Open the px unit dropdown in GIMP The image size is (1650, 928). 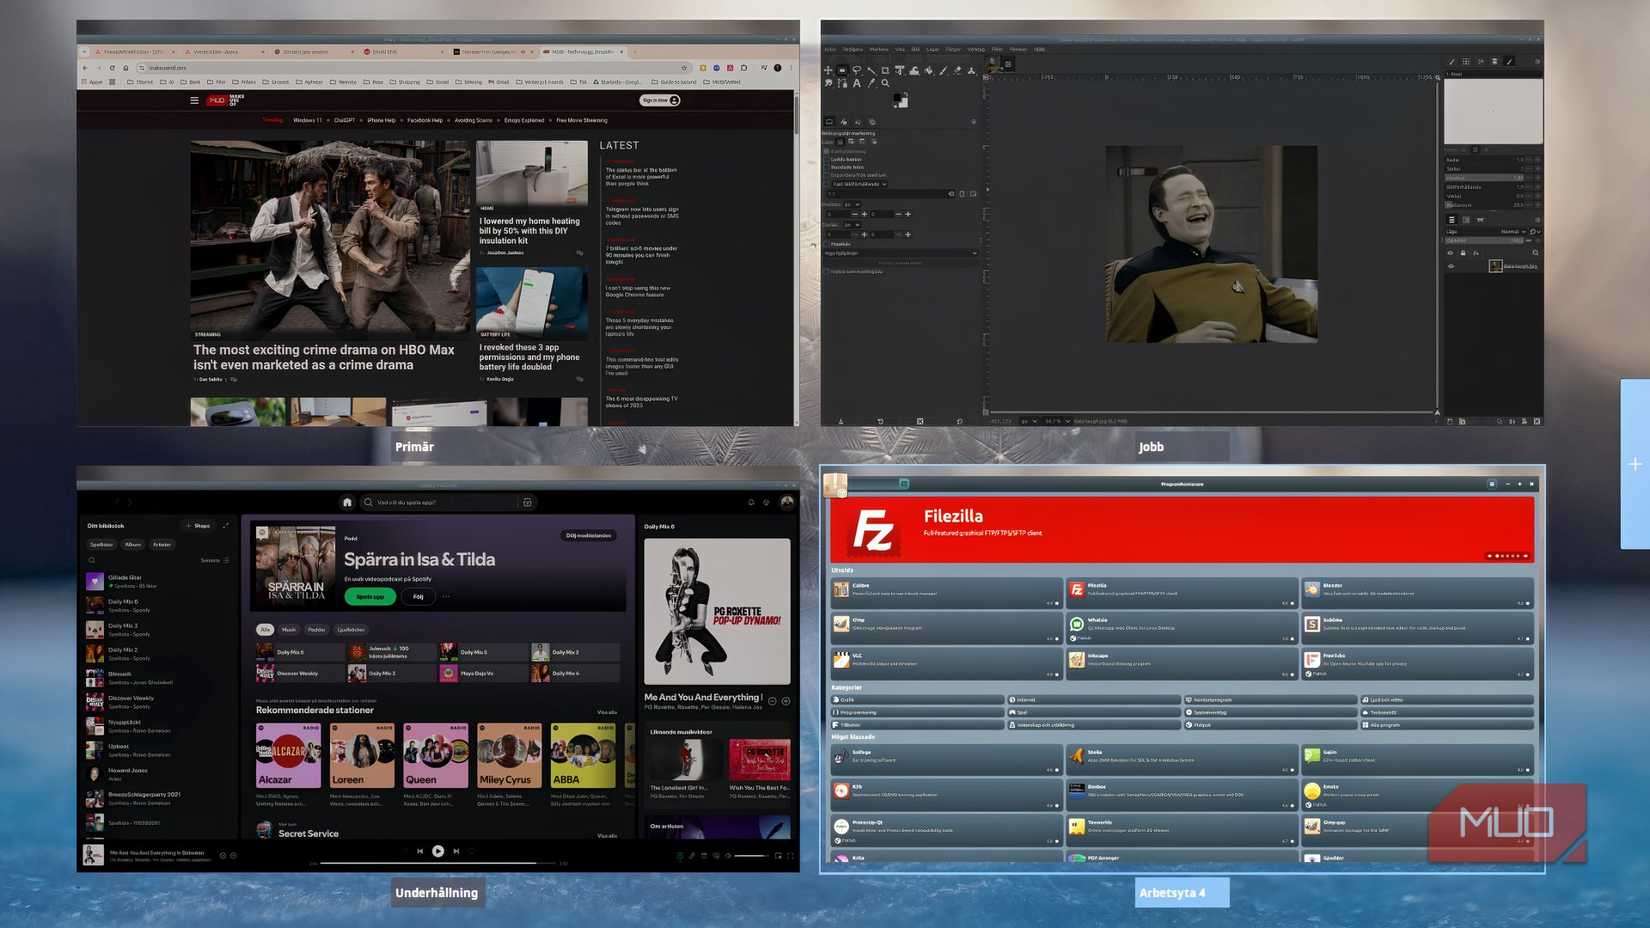(851, 204)
